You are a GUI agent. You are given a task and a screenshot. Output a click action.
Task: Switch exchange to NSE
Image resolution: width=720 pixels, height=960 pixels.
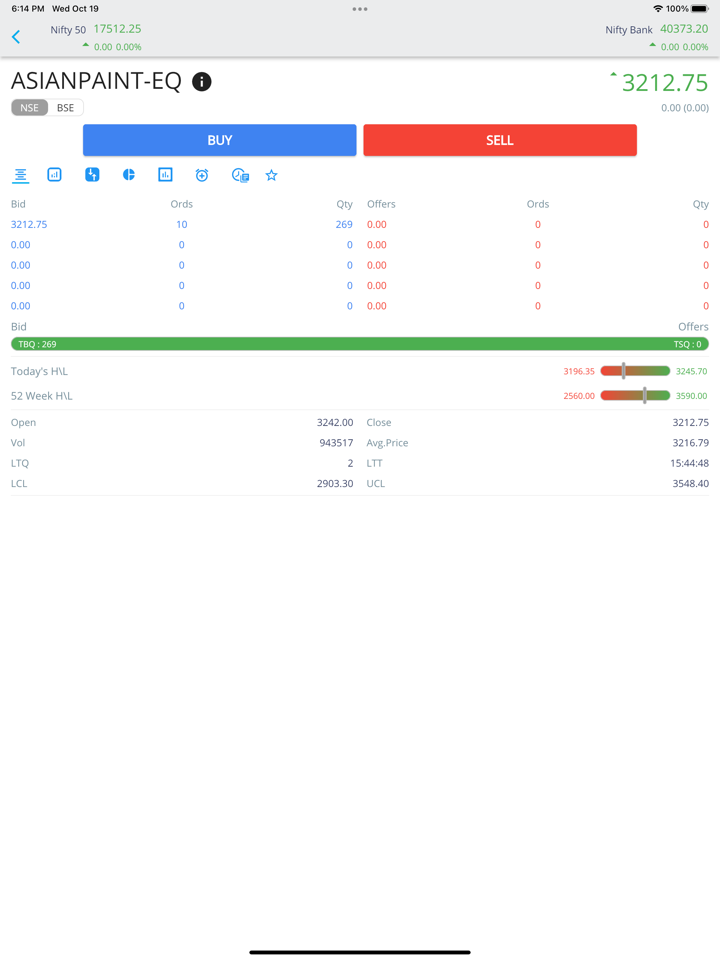(29, 108)
